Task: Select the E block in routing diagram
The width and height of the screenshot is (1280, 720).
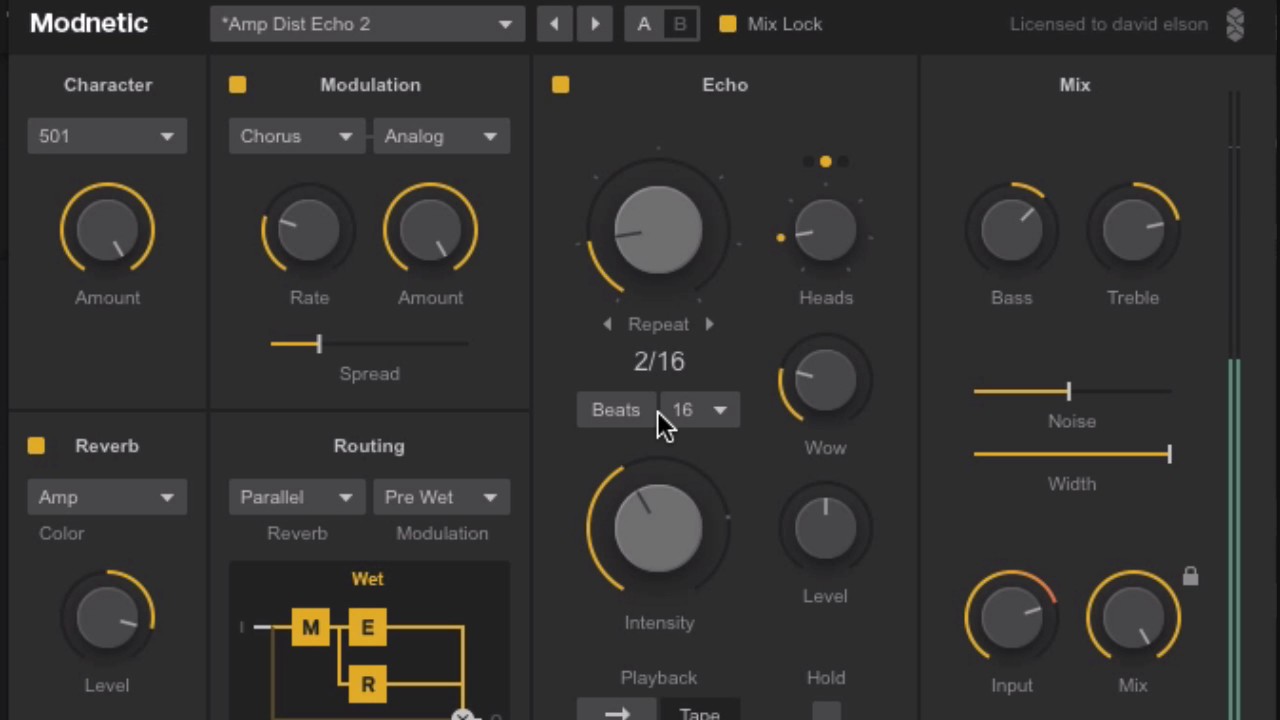Action: [x=367, y=627]
